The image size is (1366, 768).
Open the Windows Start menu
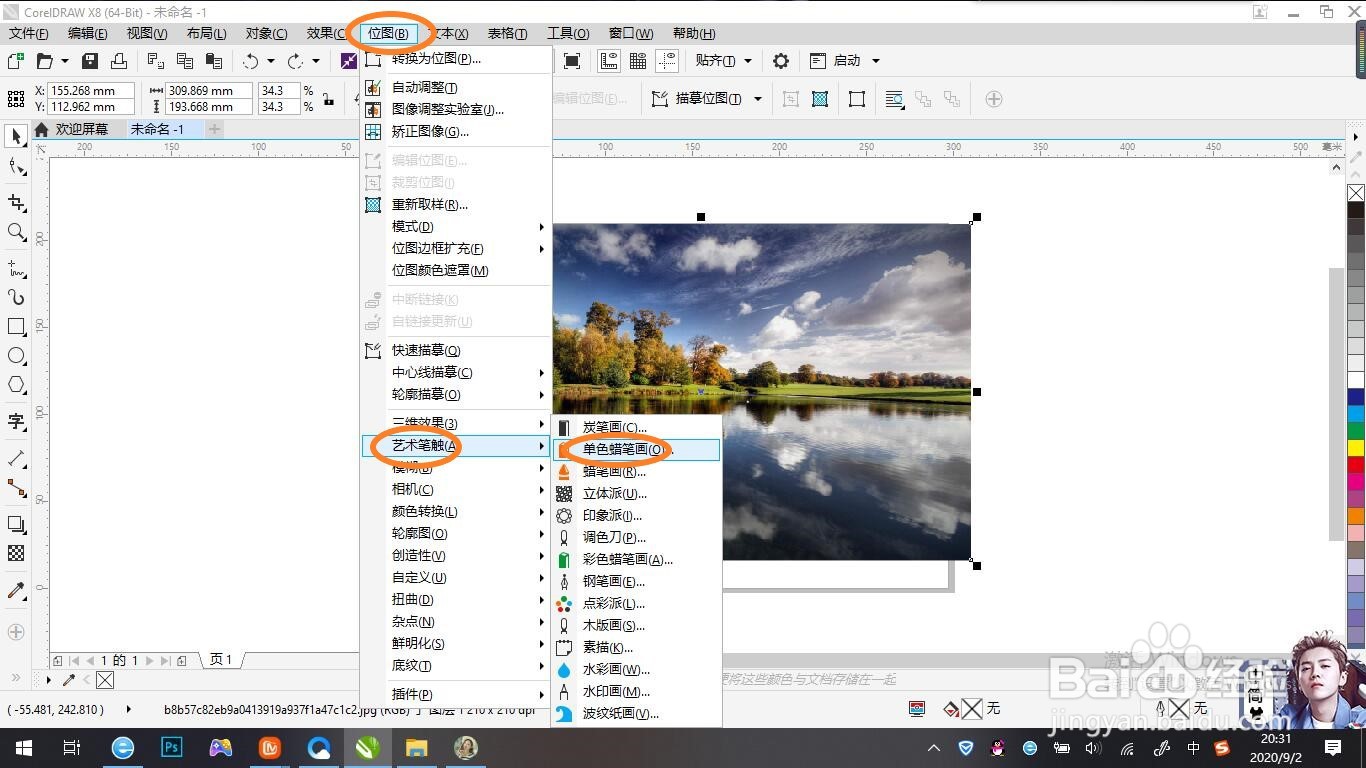24,748
